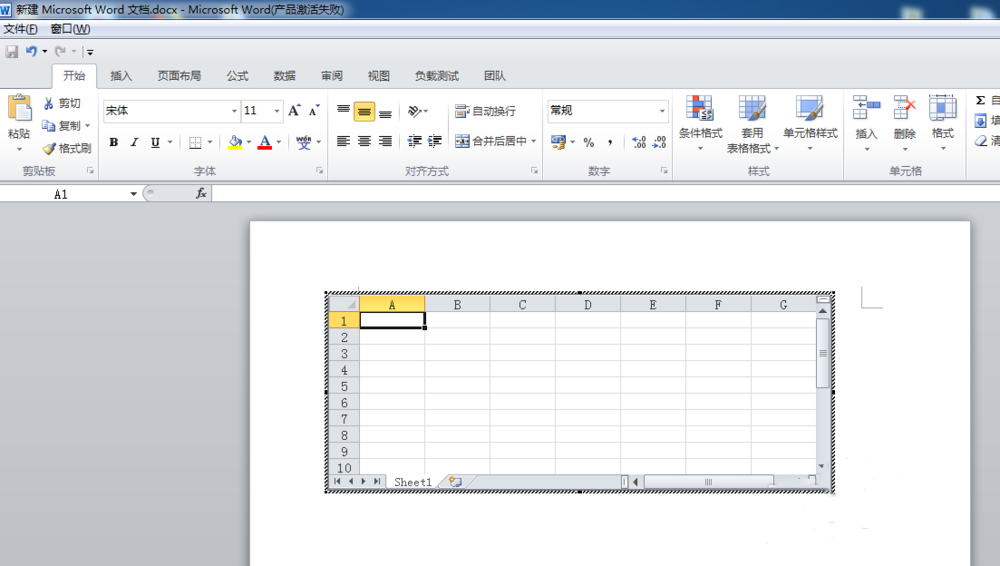Click the decrease indent icon
This screenshot has width=1000, height=566.
point(415,141)
